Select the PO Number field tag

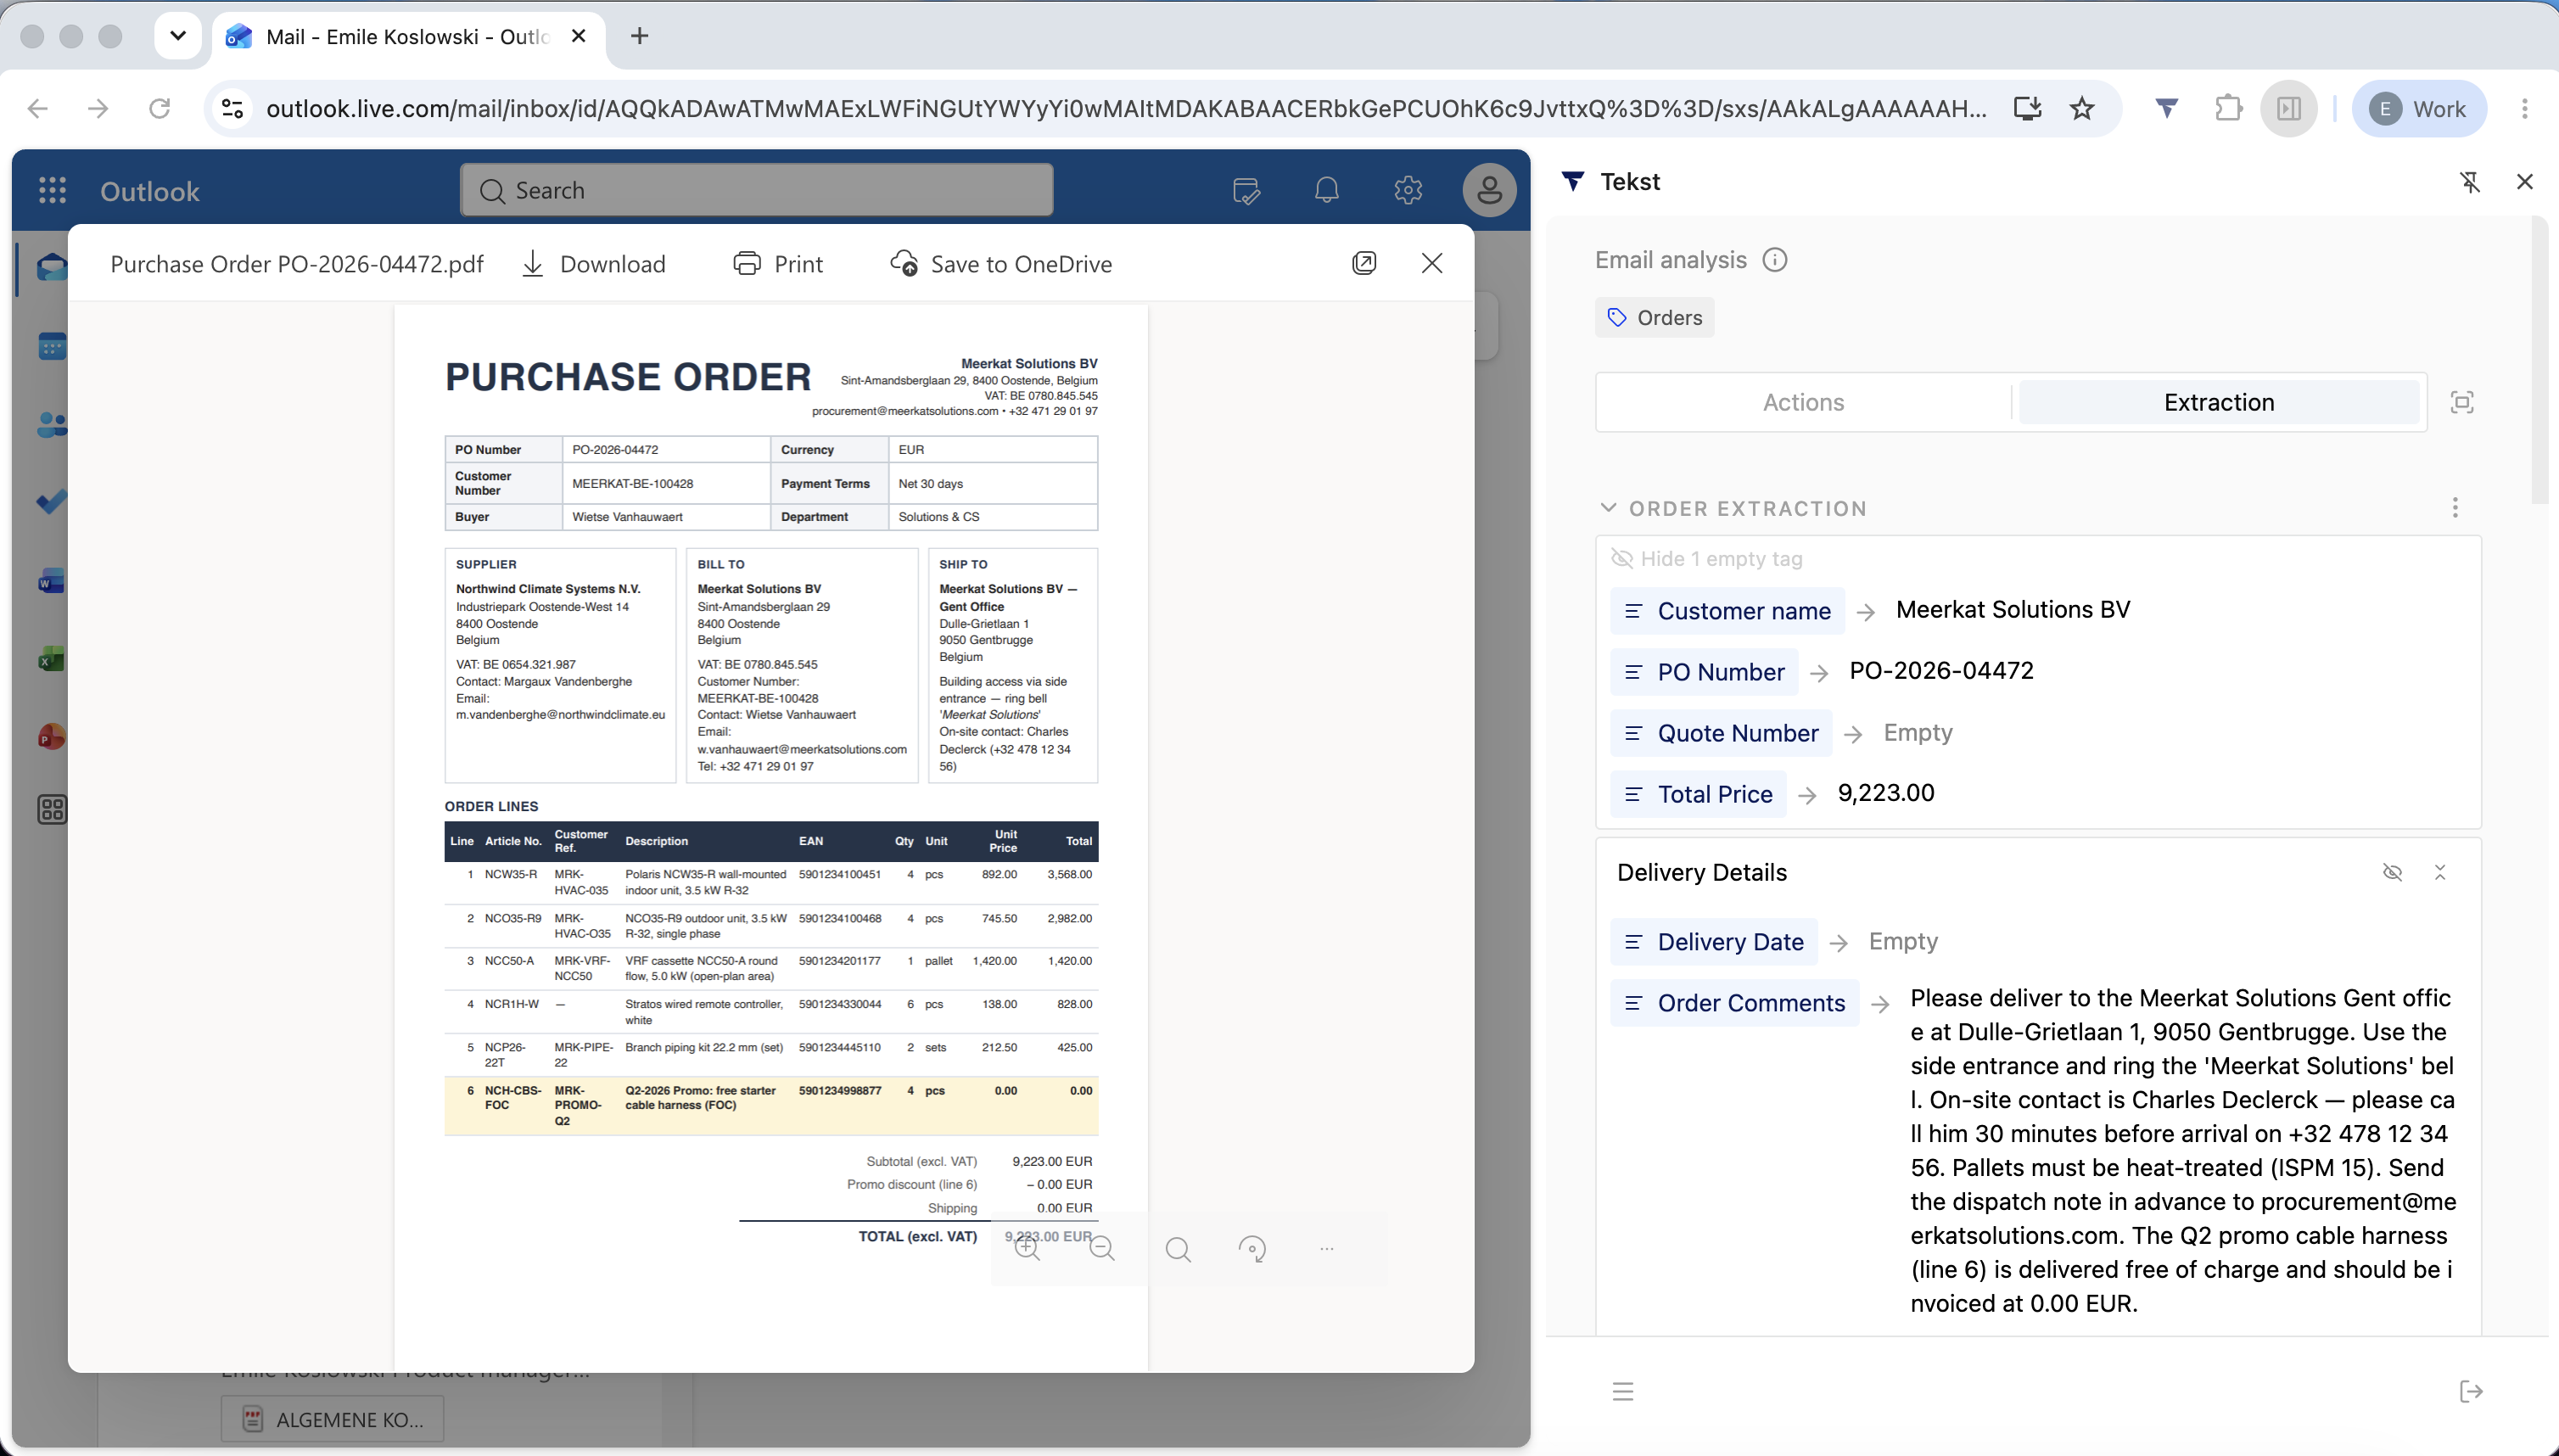tap(1704, 672)
